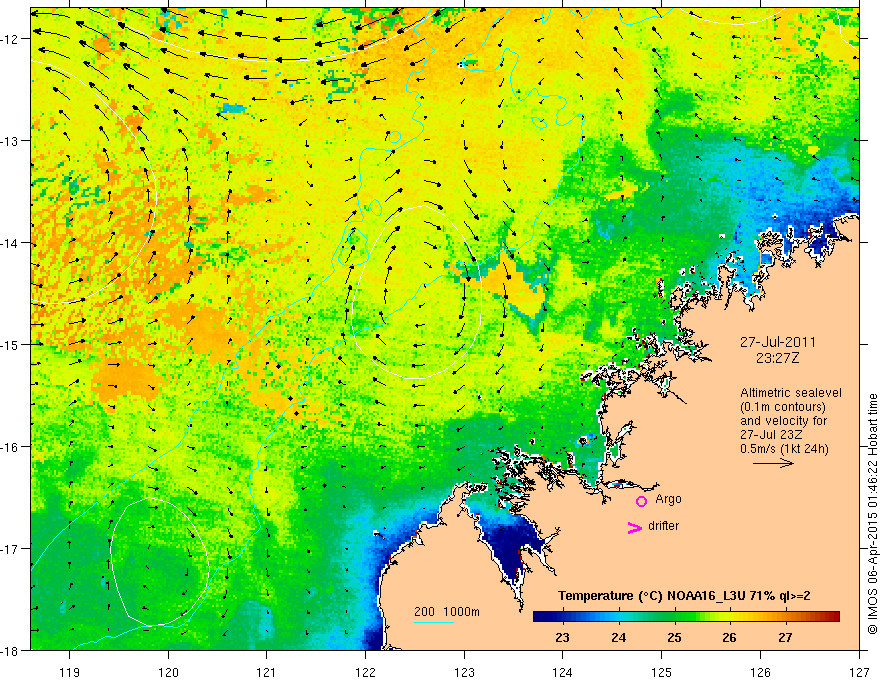880x680 pixels.
Task: Click longitude axis label 123
Action: pyautogui.click(x=464, y=673)
